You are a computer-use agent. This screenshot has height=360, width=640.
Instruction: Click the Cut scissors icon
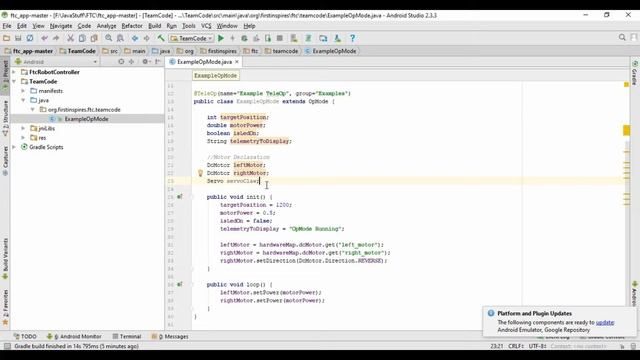tap(70, 38)
